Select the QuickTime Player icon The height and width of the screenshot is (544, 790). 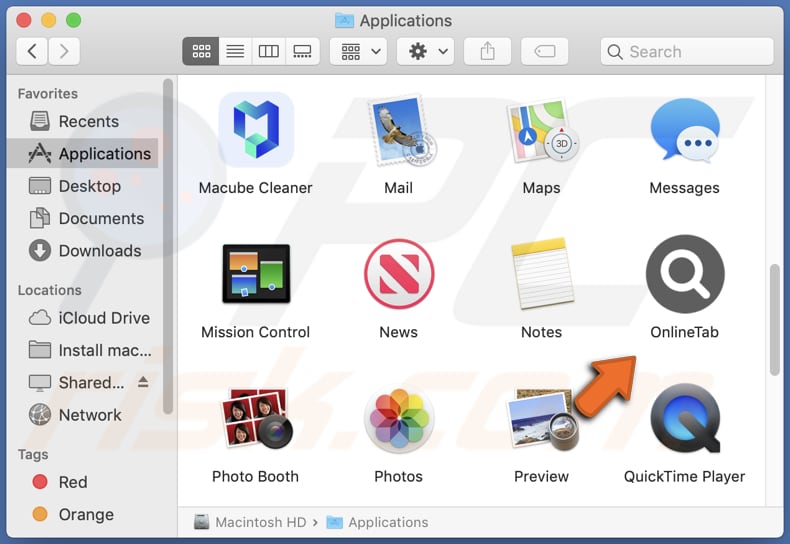pyautogui.click(x=685, y=418)
